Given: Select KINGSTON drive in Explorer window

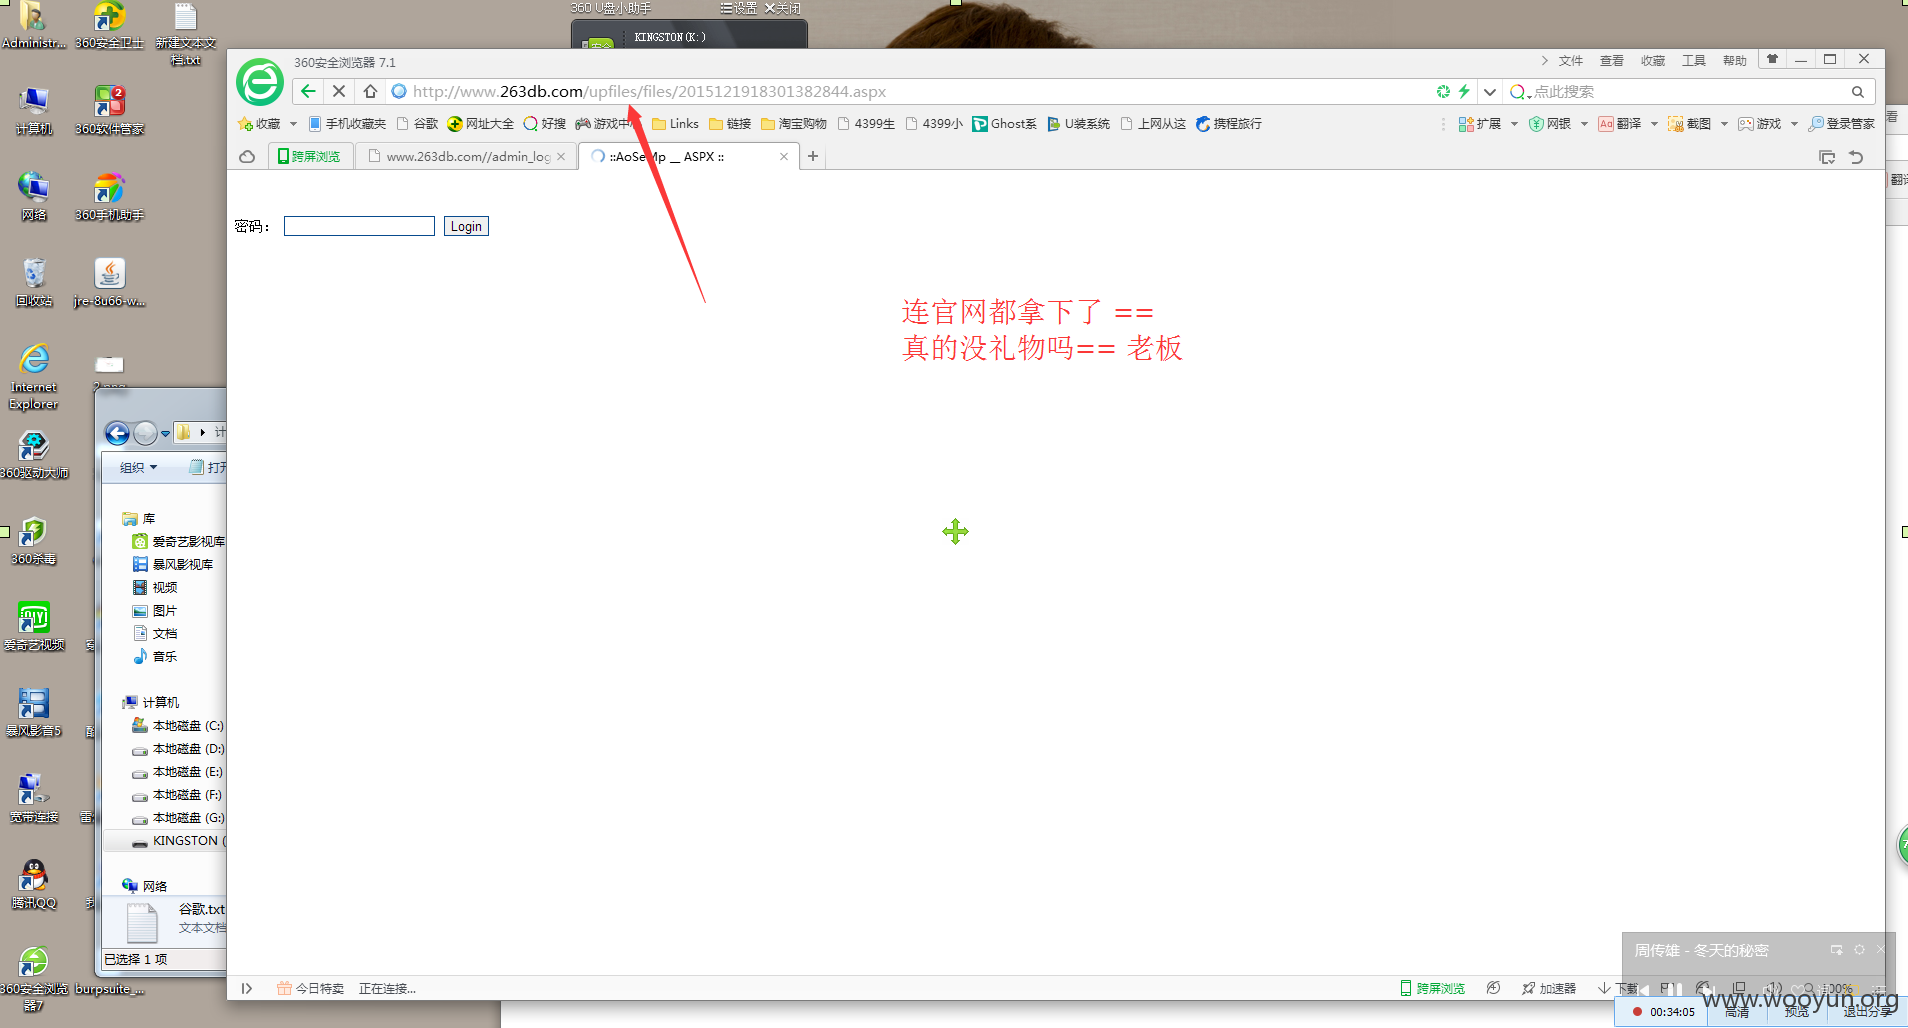Looking at the screenshot, I should 180,841.
